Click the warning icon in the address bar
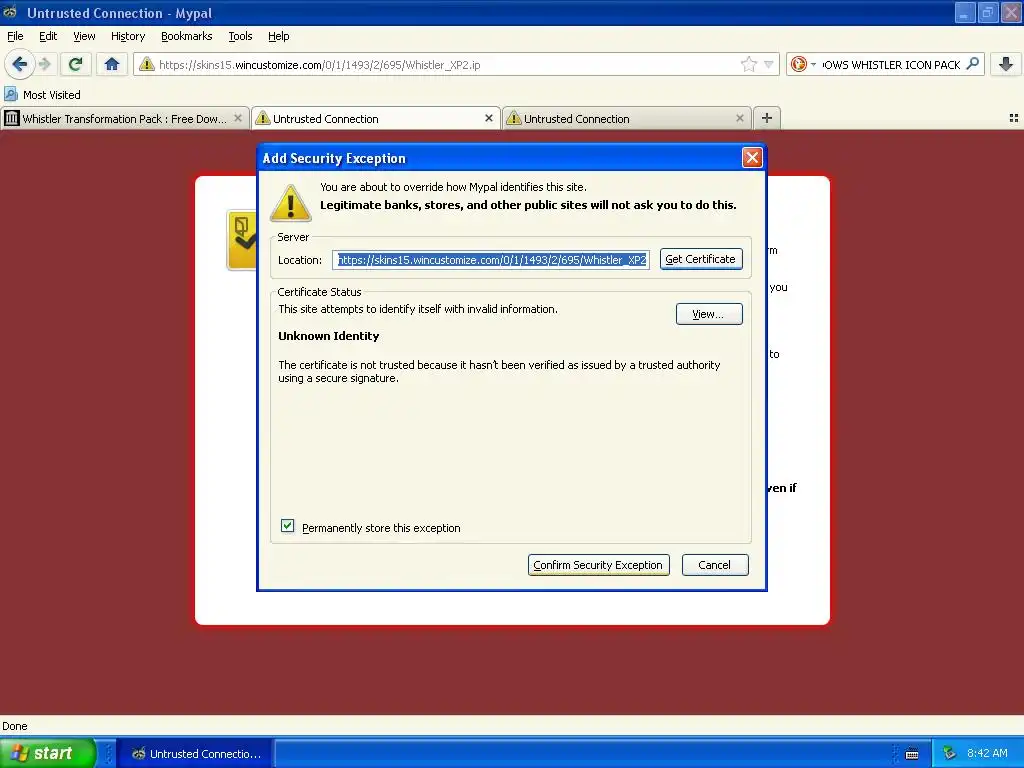 [147, 64]
